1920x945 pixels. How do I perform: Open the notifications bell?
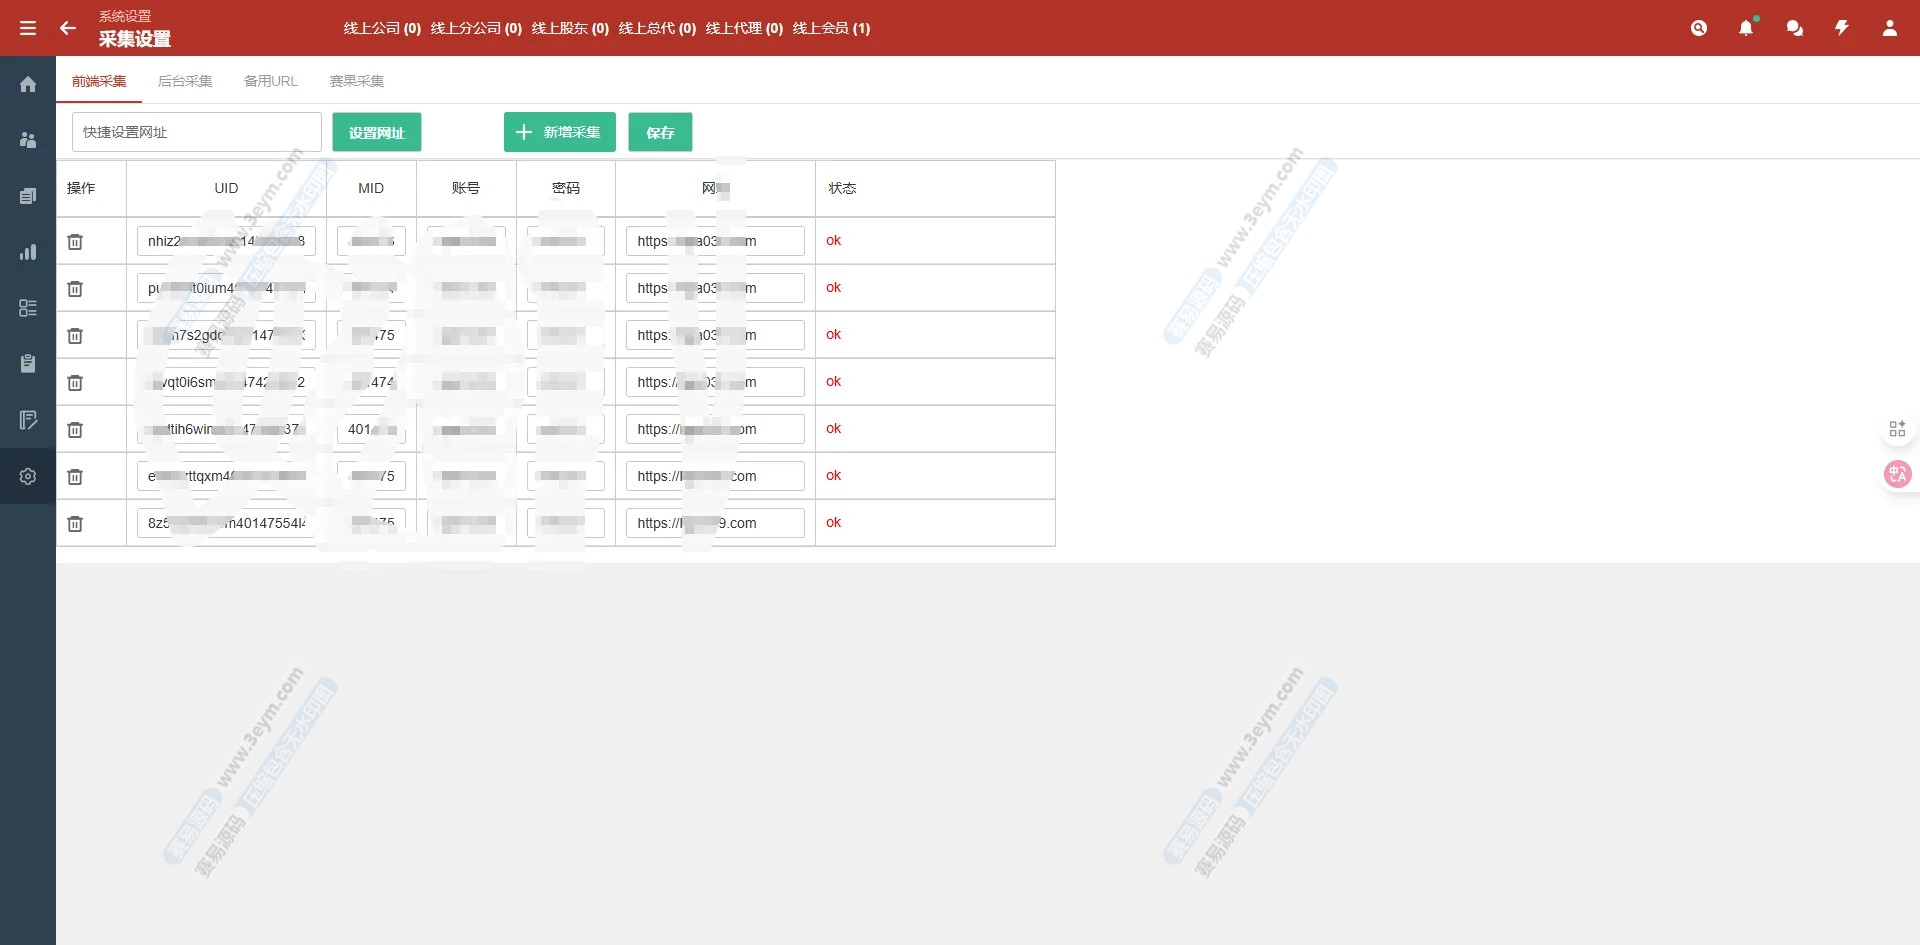click(1746, 28)
